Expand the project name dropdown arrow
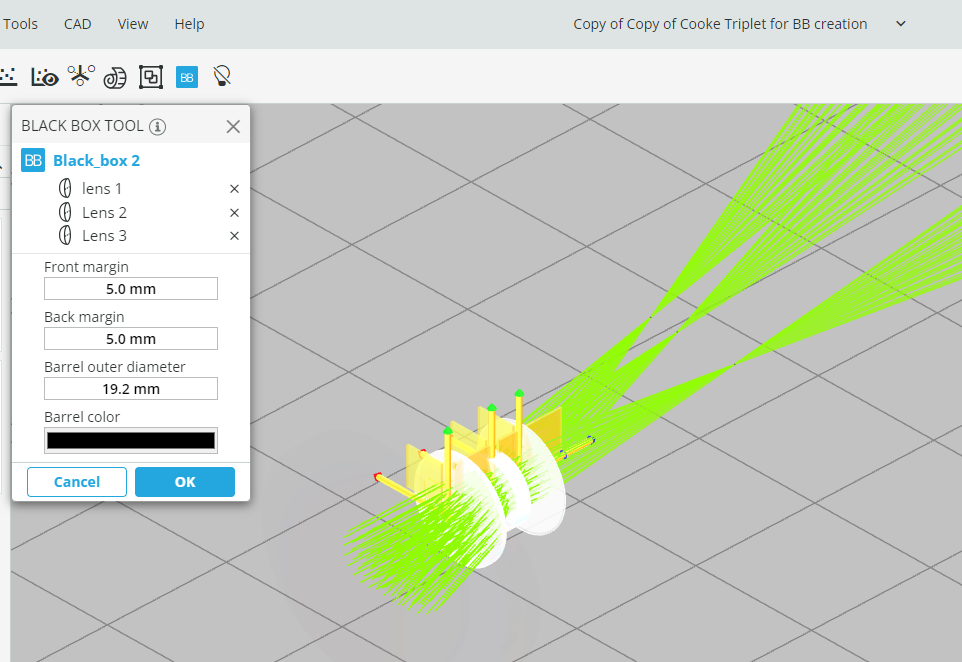This screenshot has width=962, height=662. pyautogui.click(x=901, y=24)
